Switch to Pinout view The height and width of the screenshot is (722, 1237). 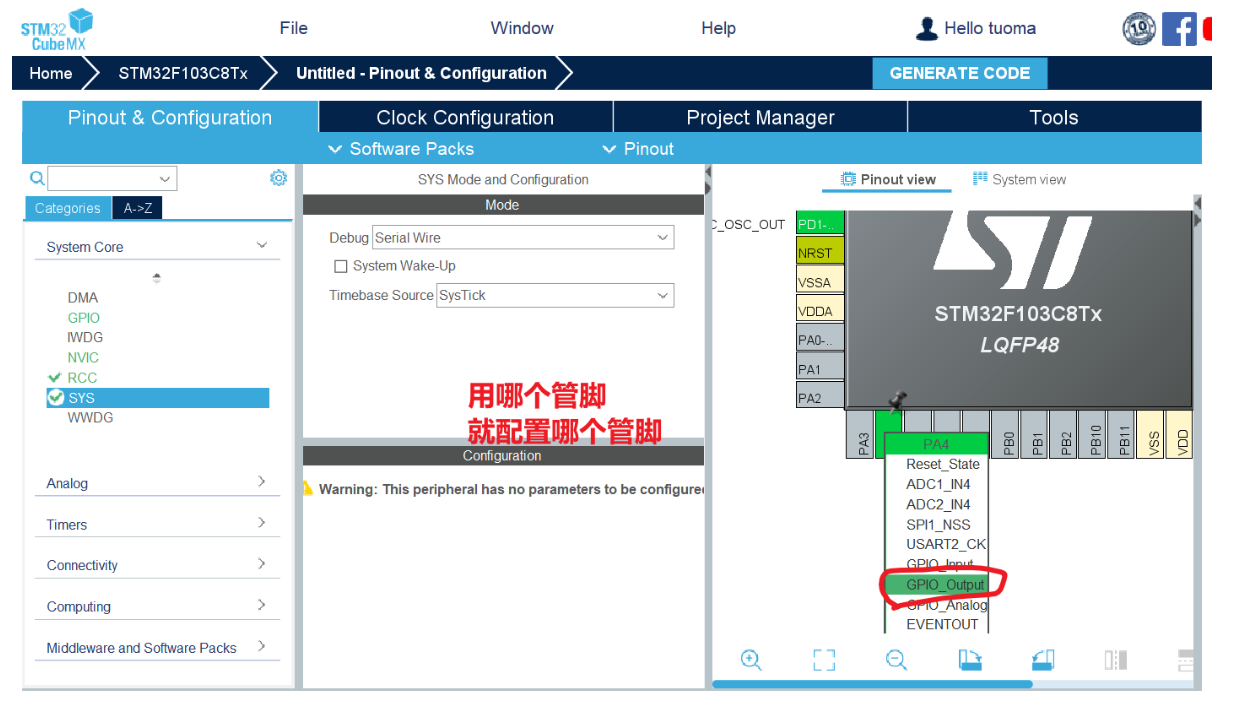point(888,180)
